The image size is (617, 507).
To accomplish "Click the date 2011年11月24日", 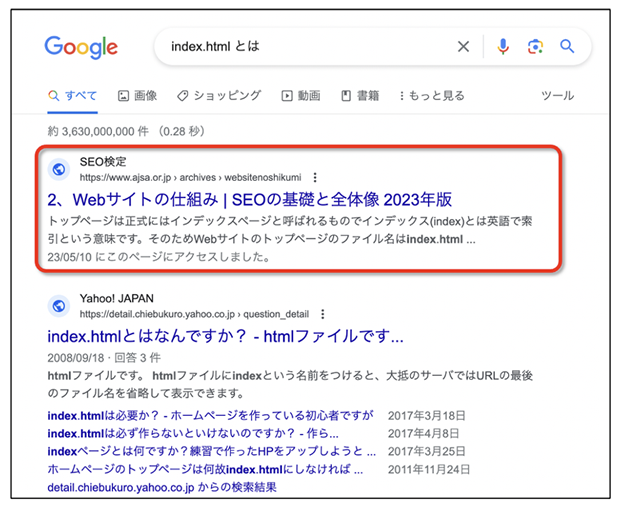I will click(x=429, y=469).
